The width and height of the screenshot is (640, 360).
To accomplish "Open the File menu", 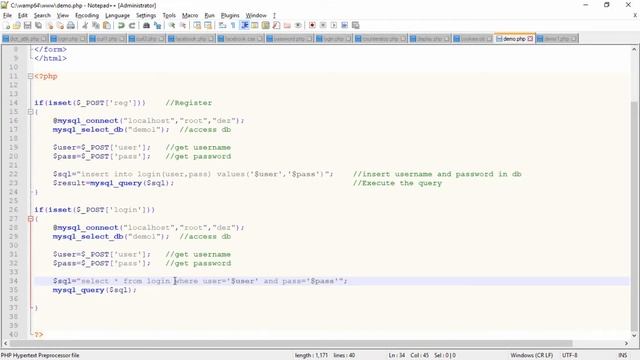I will [7, 16].
